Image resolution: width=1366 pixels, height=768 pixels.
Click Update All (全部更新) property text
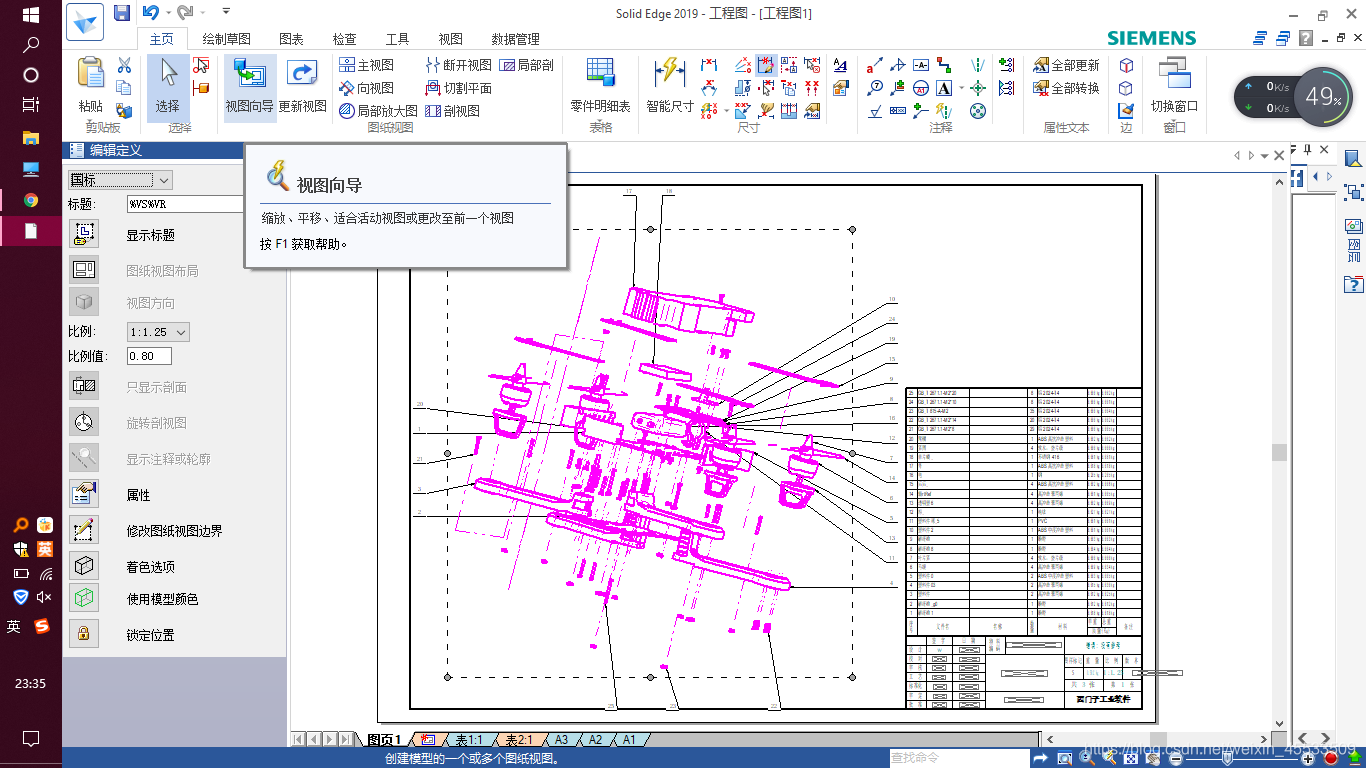coord(1066,65)
